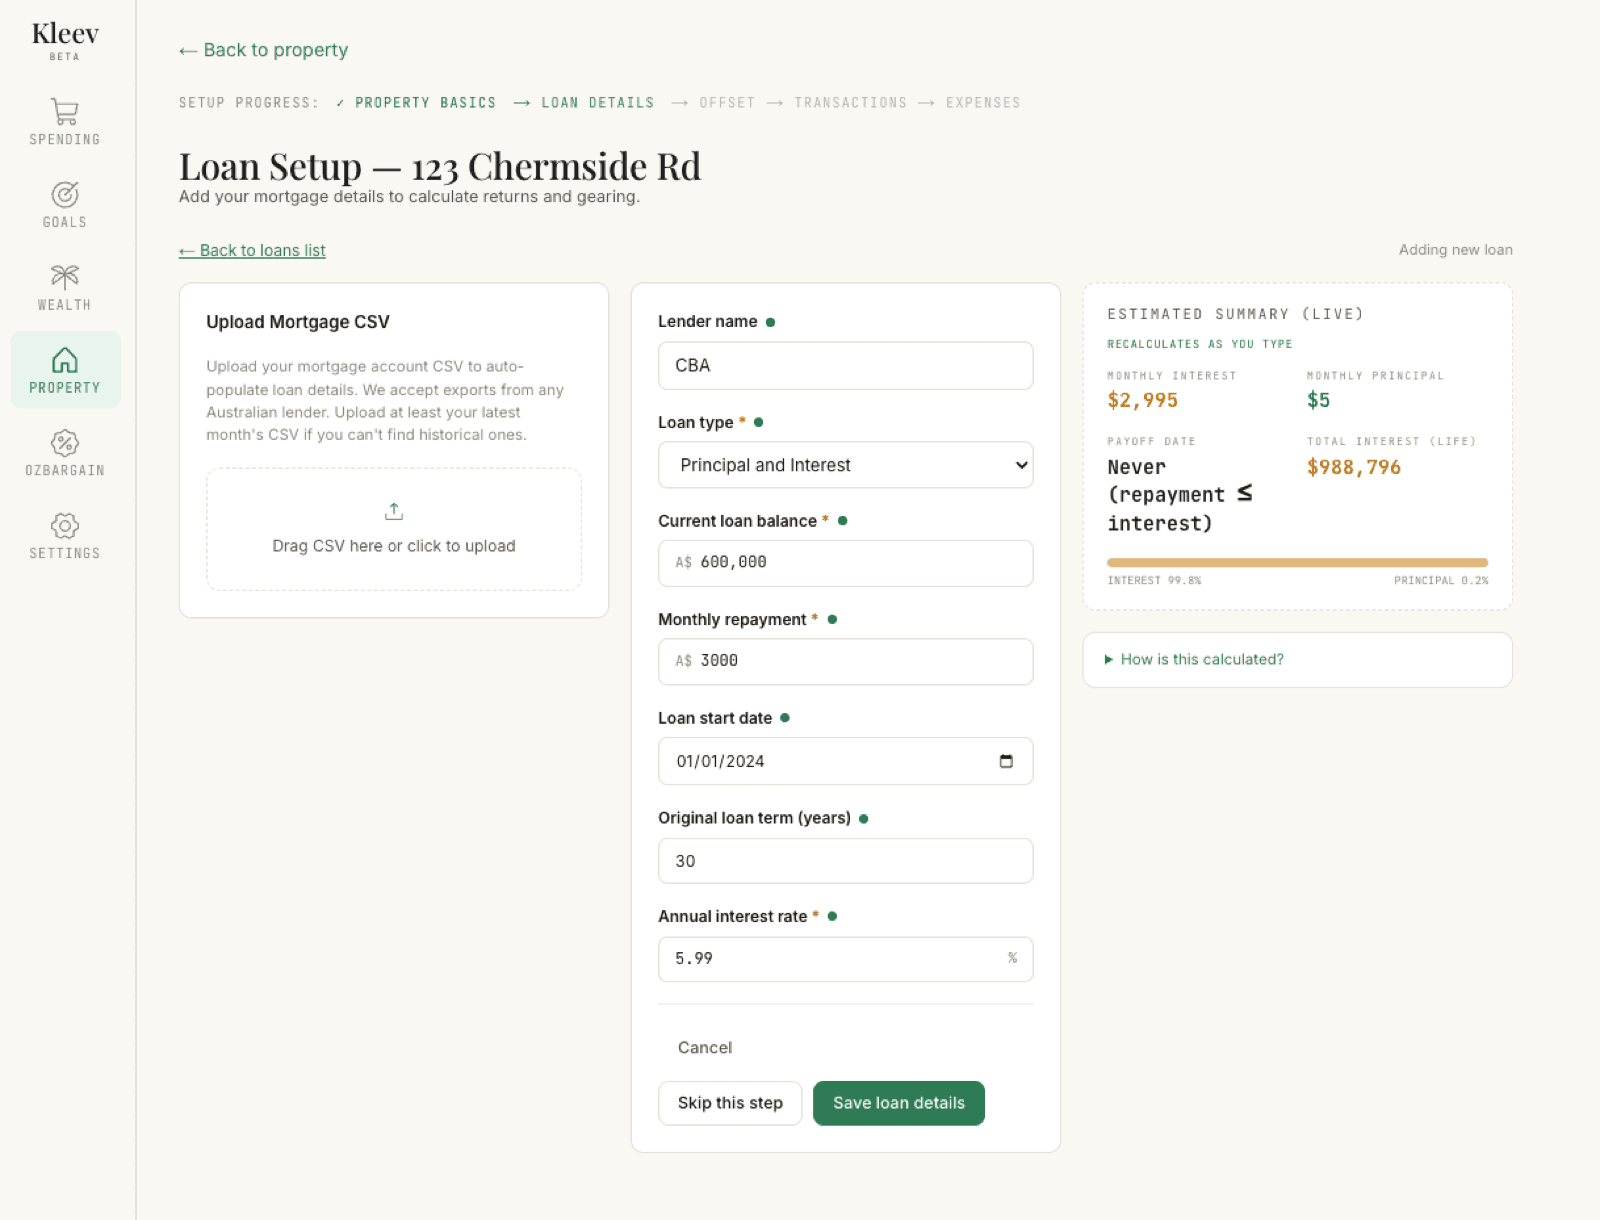Open the Spending section cart icon
This screenshot has width=1600, height=1220.
[65, 111]
